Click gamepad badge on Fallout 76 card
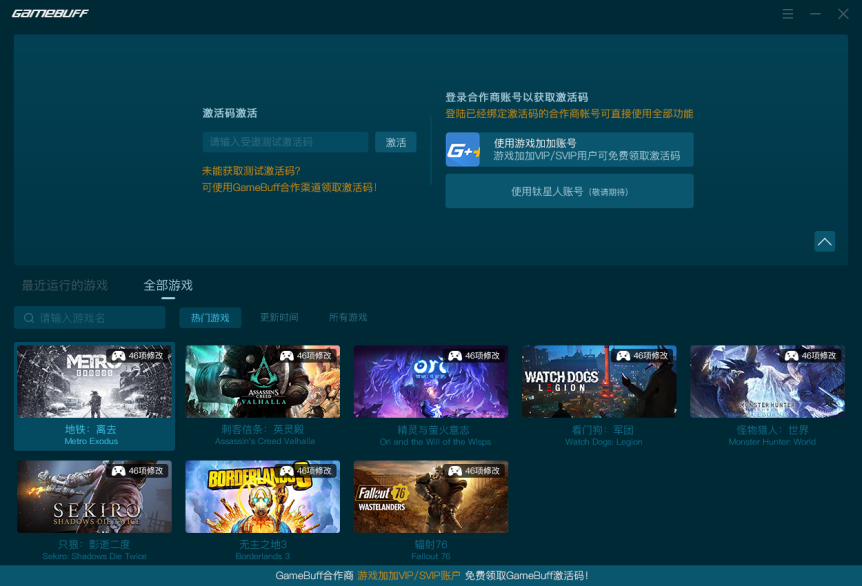Image resolution: width=862 pixels, height=586 pixels. point(474,471)
